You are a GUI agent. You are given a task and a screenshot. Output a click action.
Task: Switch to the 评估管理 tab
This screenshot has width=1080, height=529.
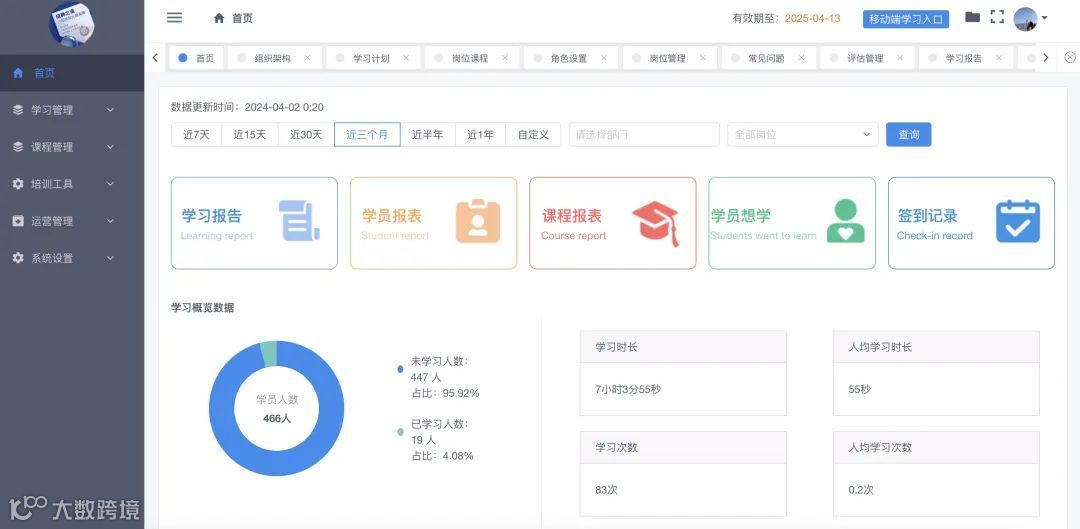click(x=866, y=59)
